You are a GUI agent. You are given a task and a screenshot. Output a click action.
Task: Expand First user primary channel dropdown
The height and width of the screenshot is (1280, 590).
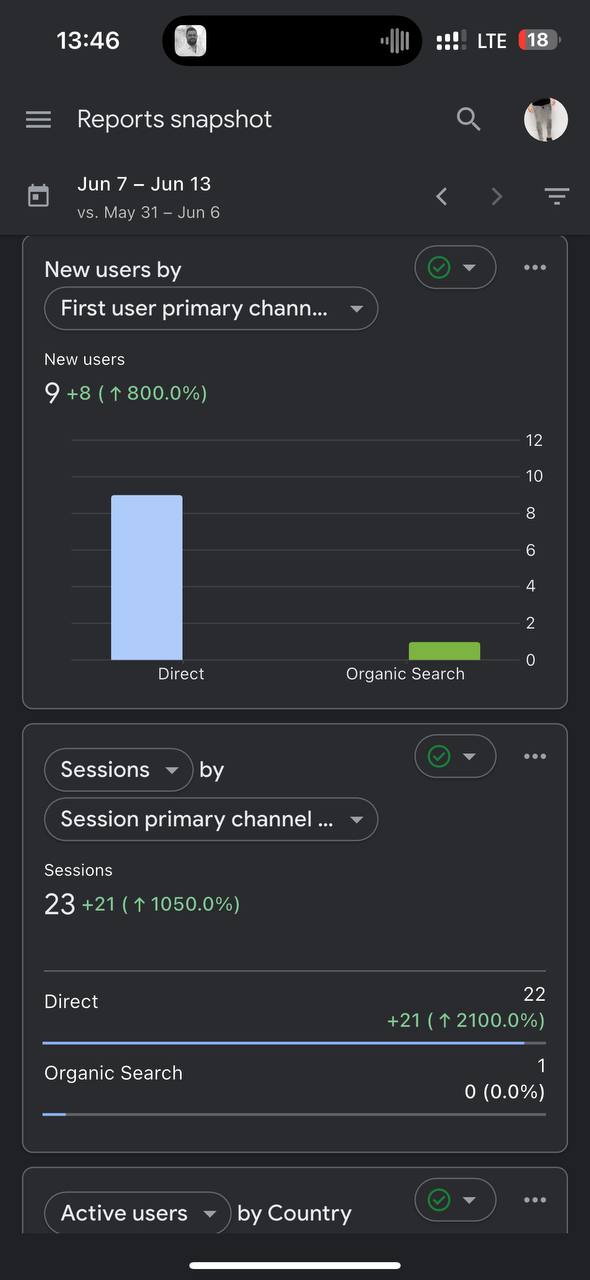(x=211, y=309)
